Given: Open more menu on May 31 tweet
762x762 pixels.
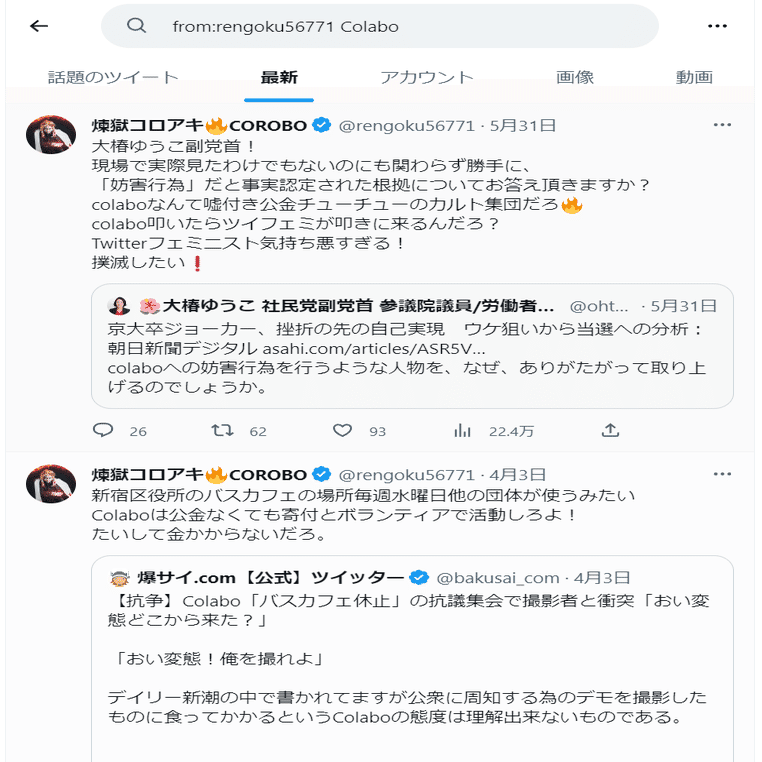Looking at the screenshot, I should 722,125.
